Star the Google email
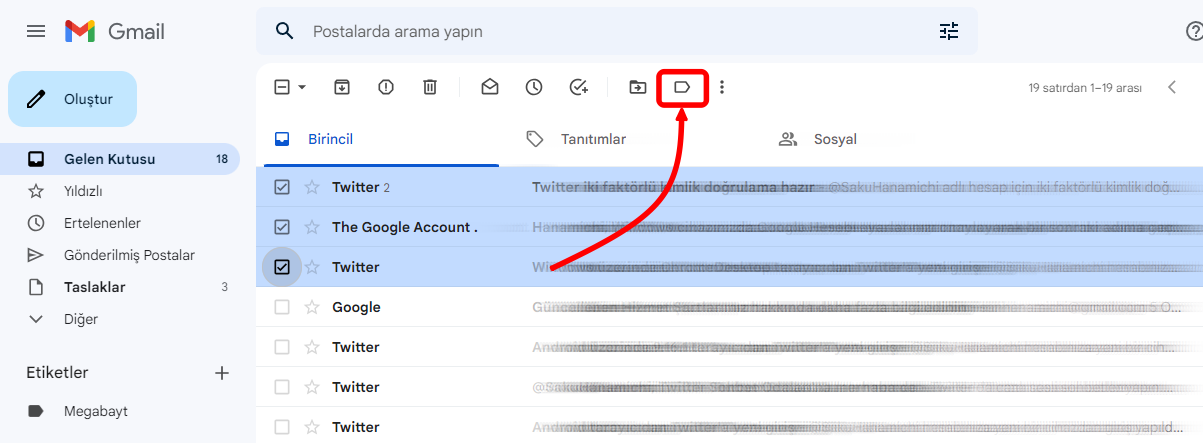1203x443 pixels. 312,307
